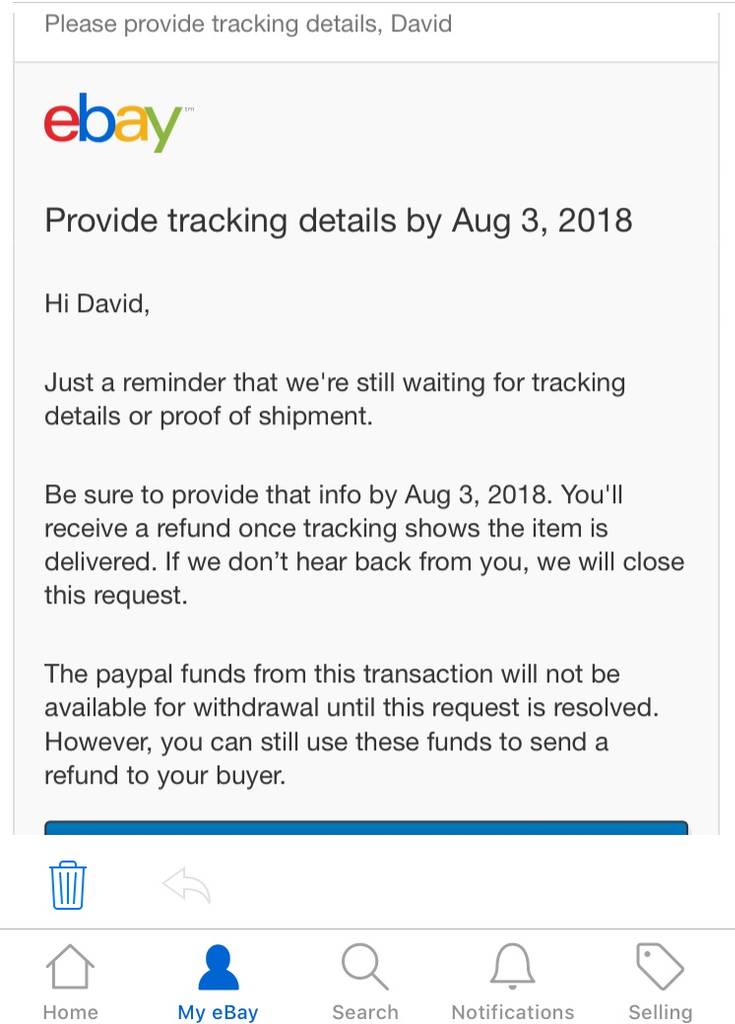Tap the greyed reply arrow icon
This screenshot has width=735, height=1024.
click(186, 885)
